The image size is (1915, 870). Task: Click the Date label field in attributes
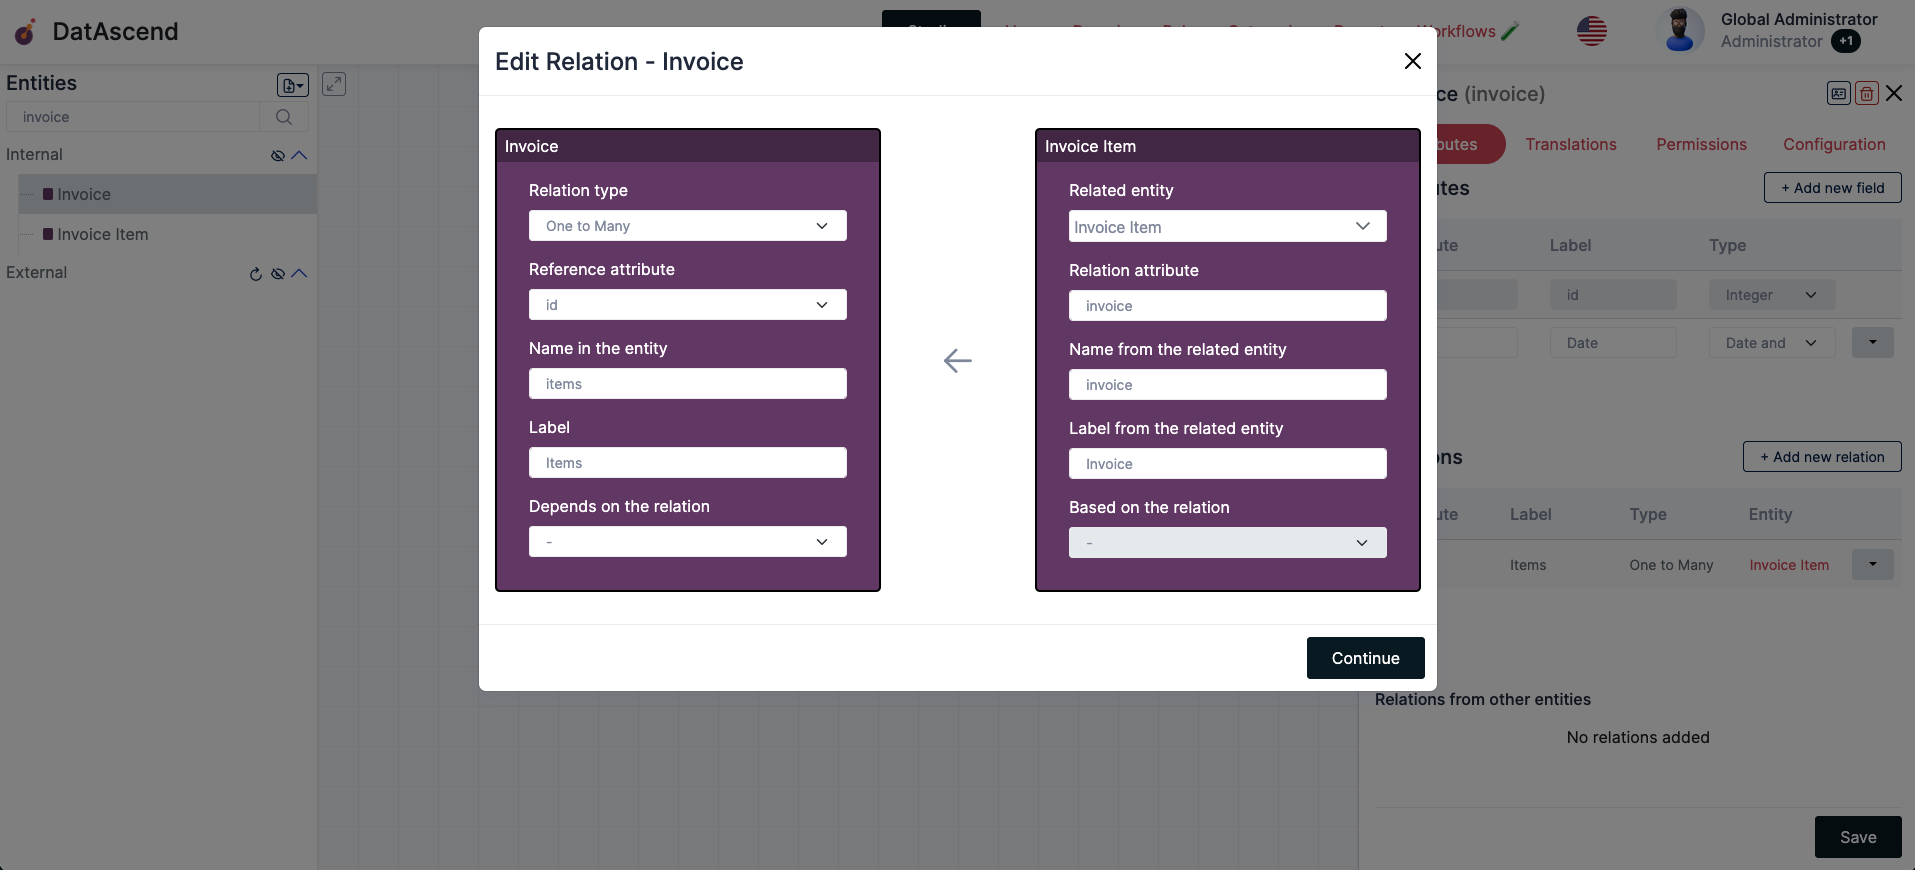pos(1613,343)
